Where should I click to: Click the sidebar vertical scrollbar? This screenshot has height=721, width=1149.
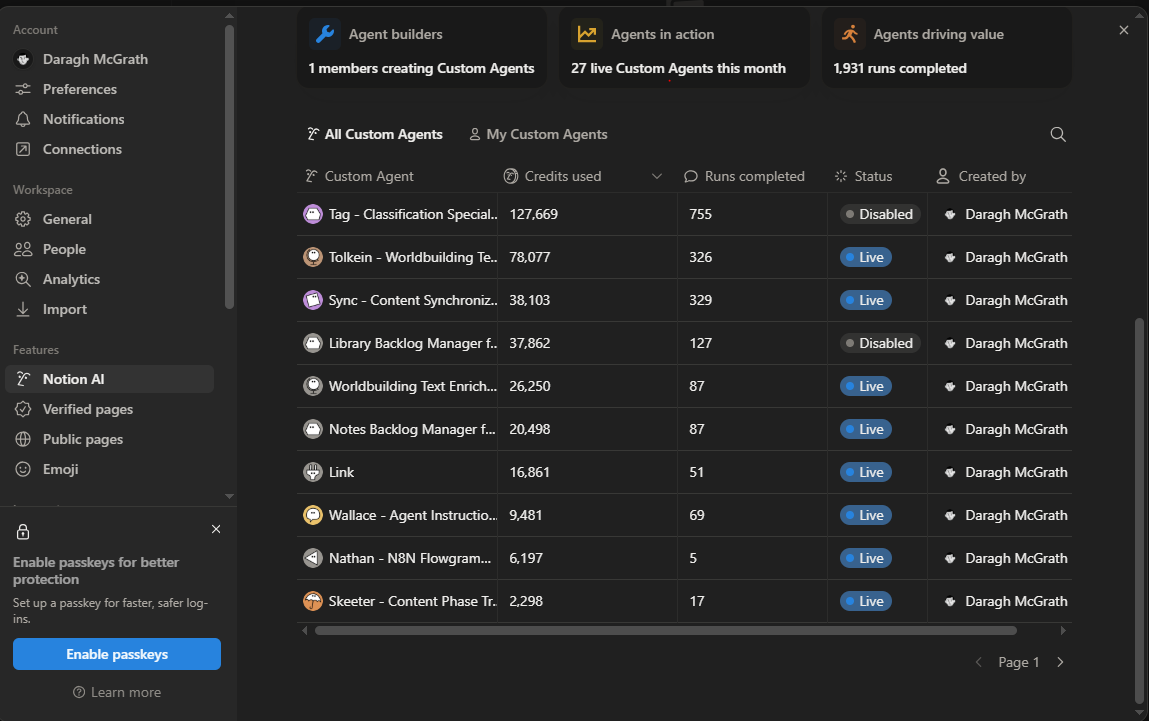pyautogui.click(x=229, y=167)
